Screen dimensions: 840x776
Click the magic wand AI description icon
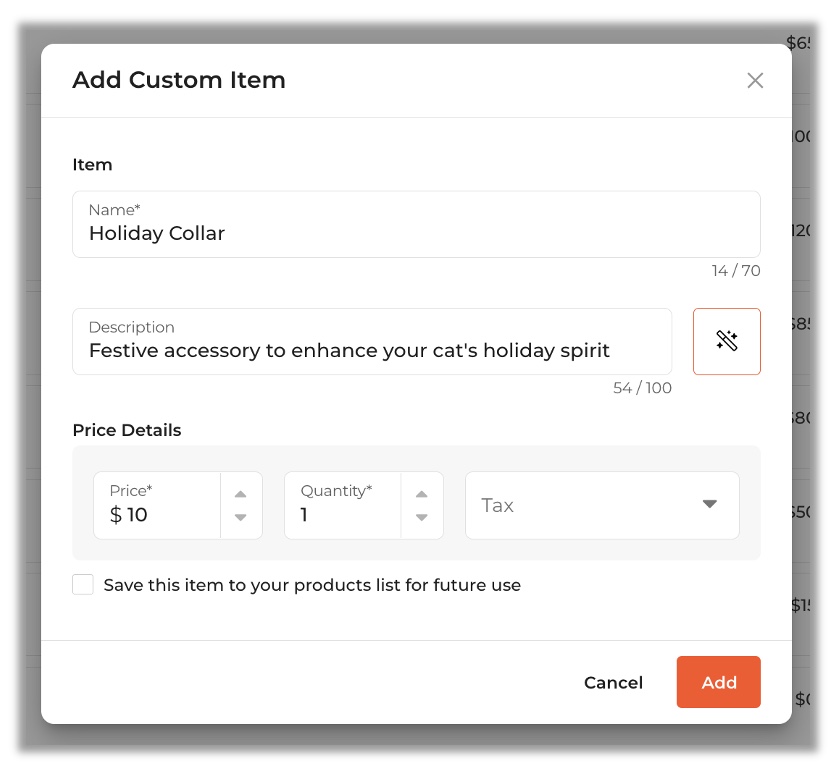coord(727,341)
